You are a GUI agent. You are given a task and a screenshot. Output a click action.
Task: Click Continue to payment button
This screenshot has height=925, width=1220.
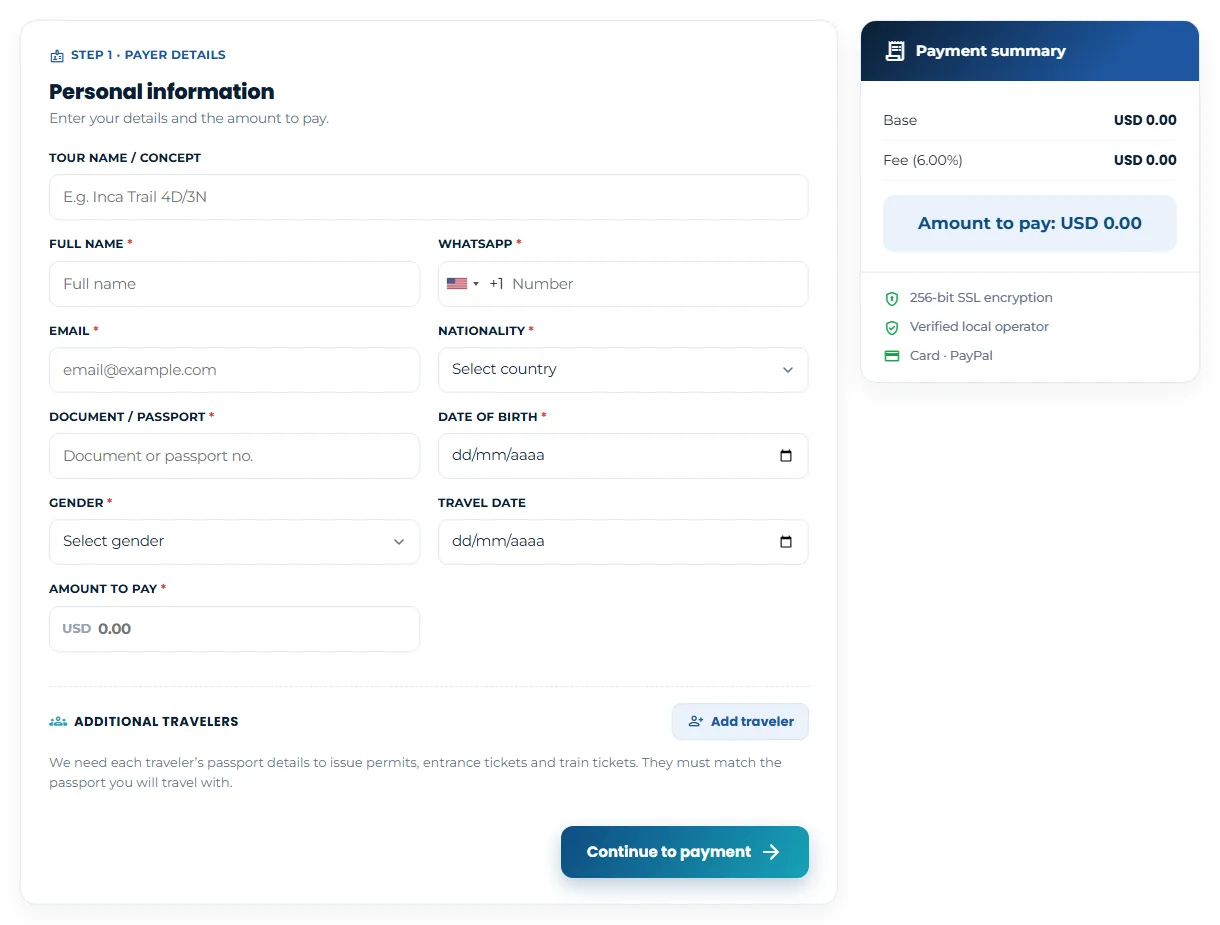tap(685, 852)
